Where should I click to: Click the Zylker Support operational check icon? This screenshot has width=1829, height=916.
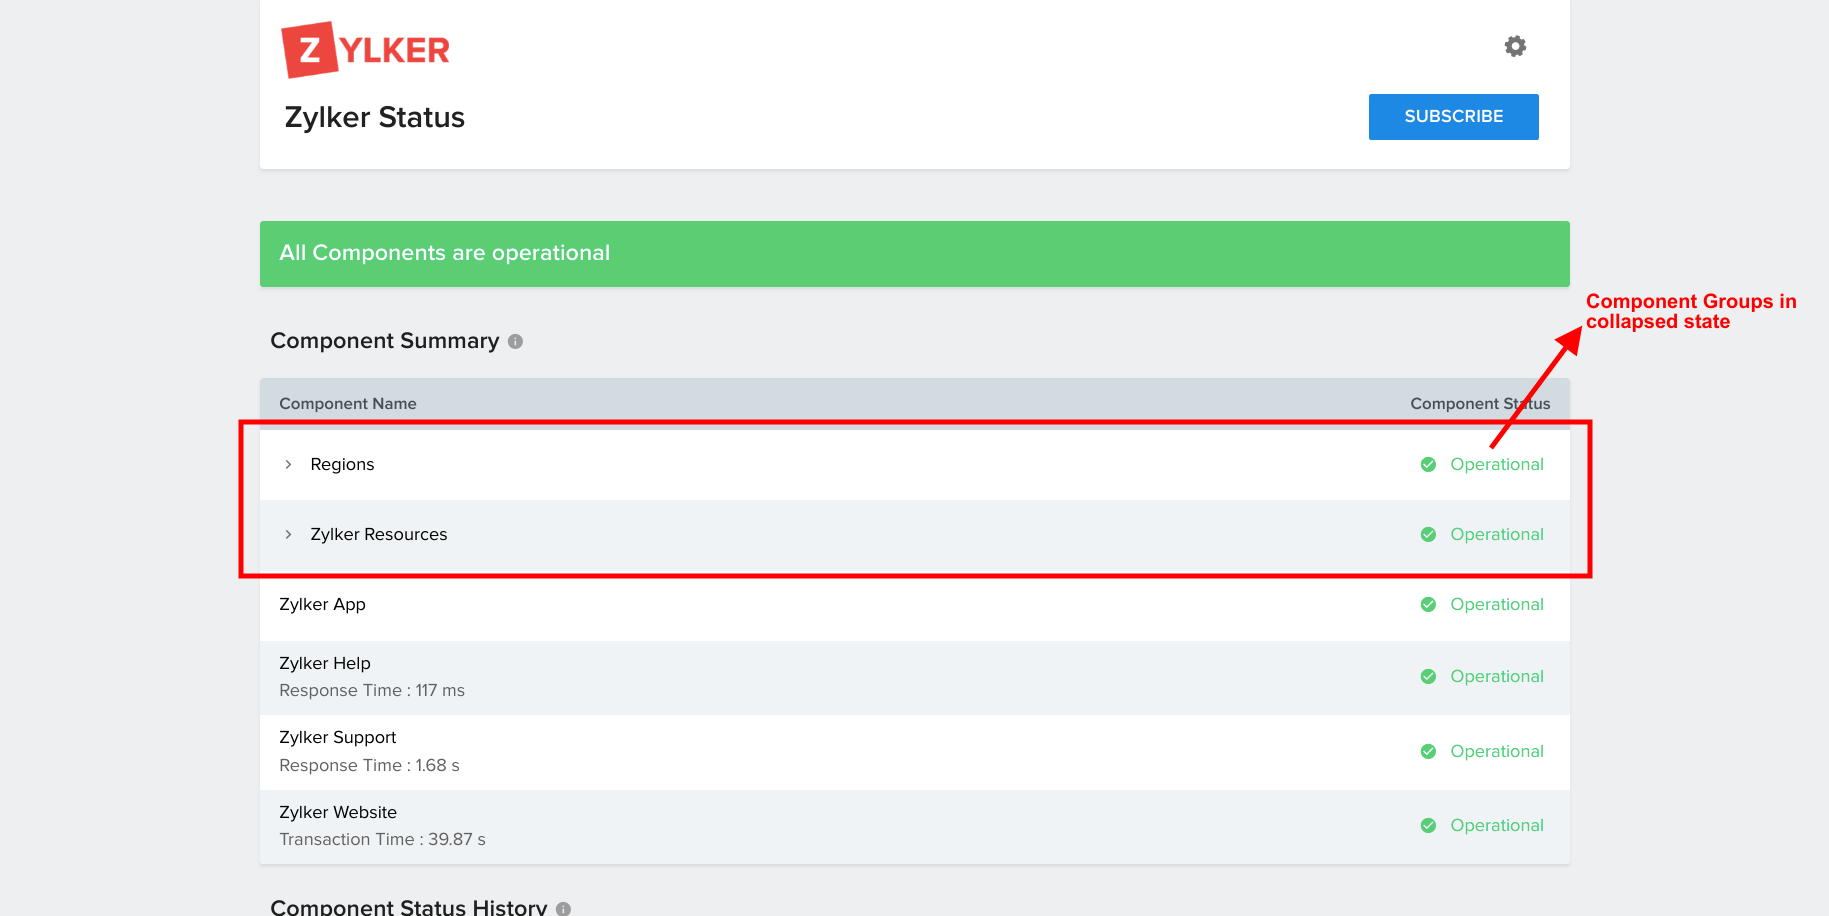click(x=1428, y=751)
